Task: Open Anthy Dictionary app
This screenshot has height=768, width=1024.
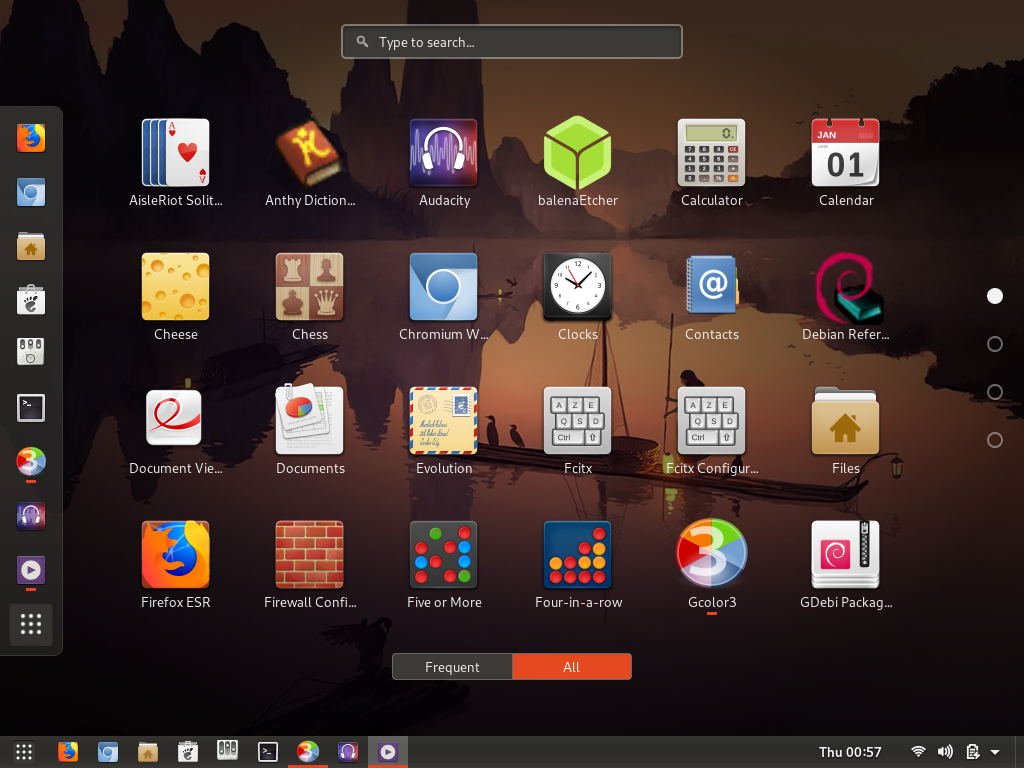Action: click(310, 163)
